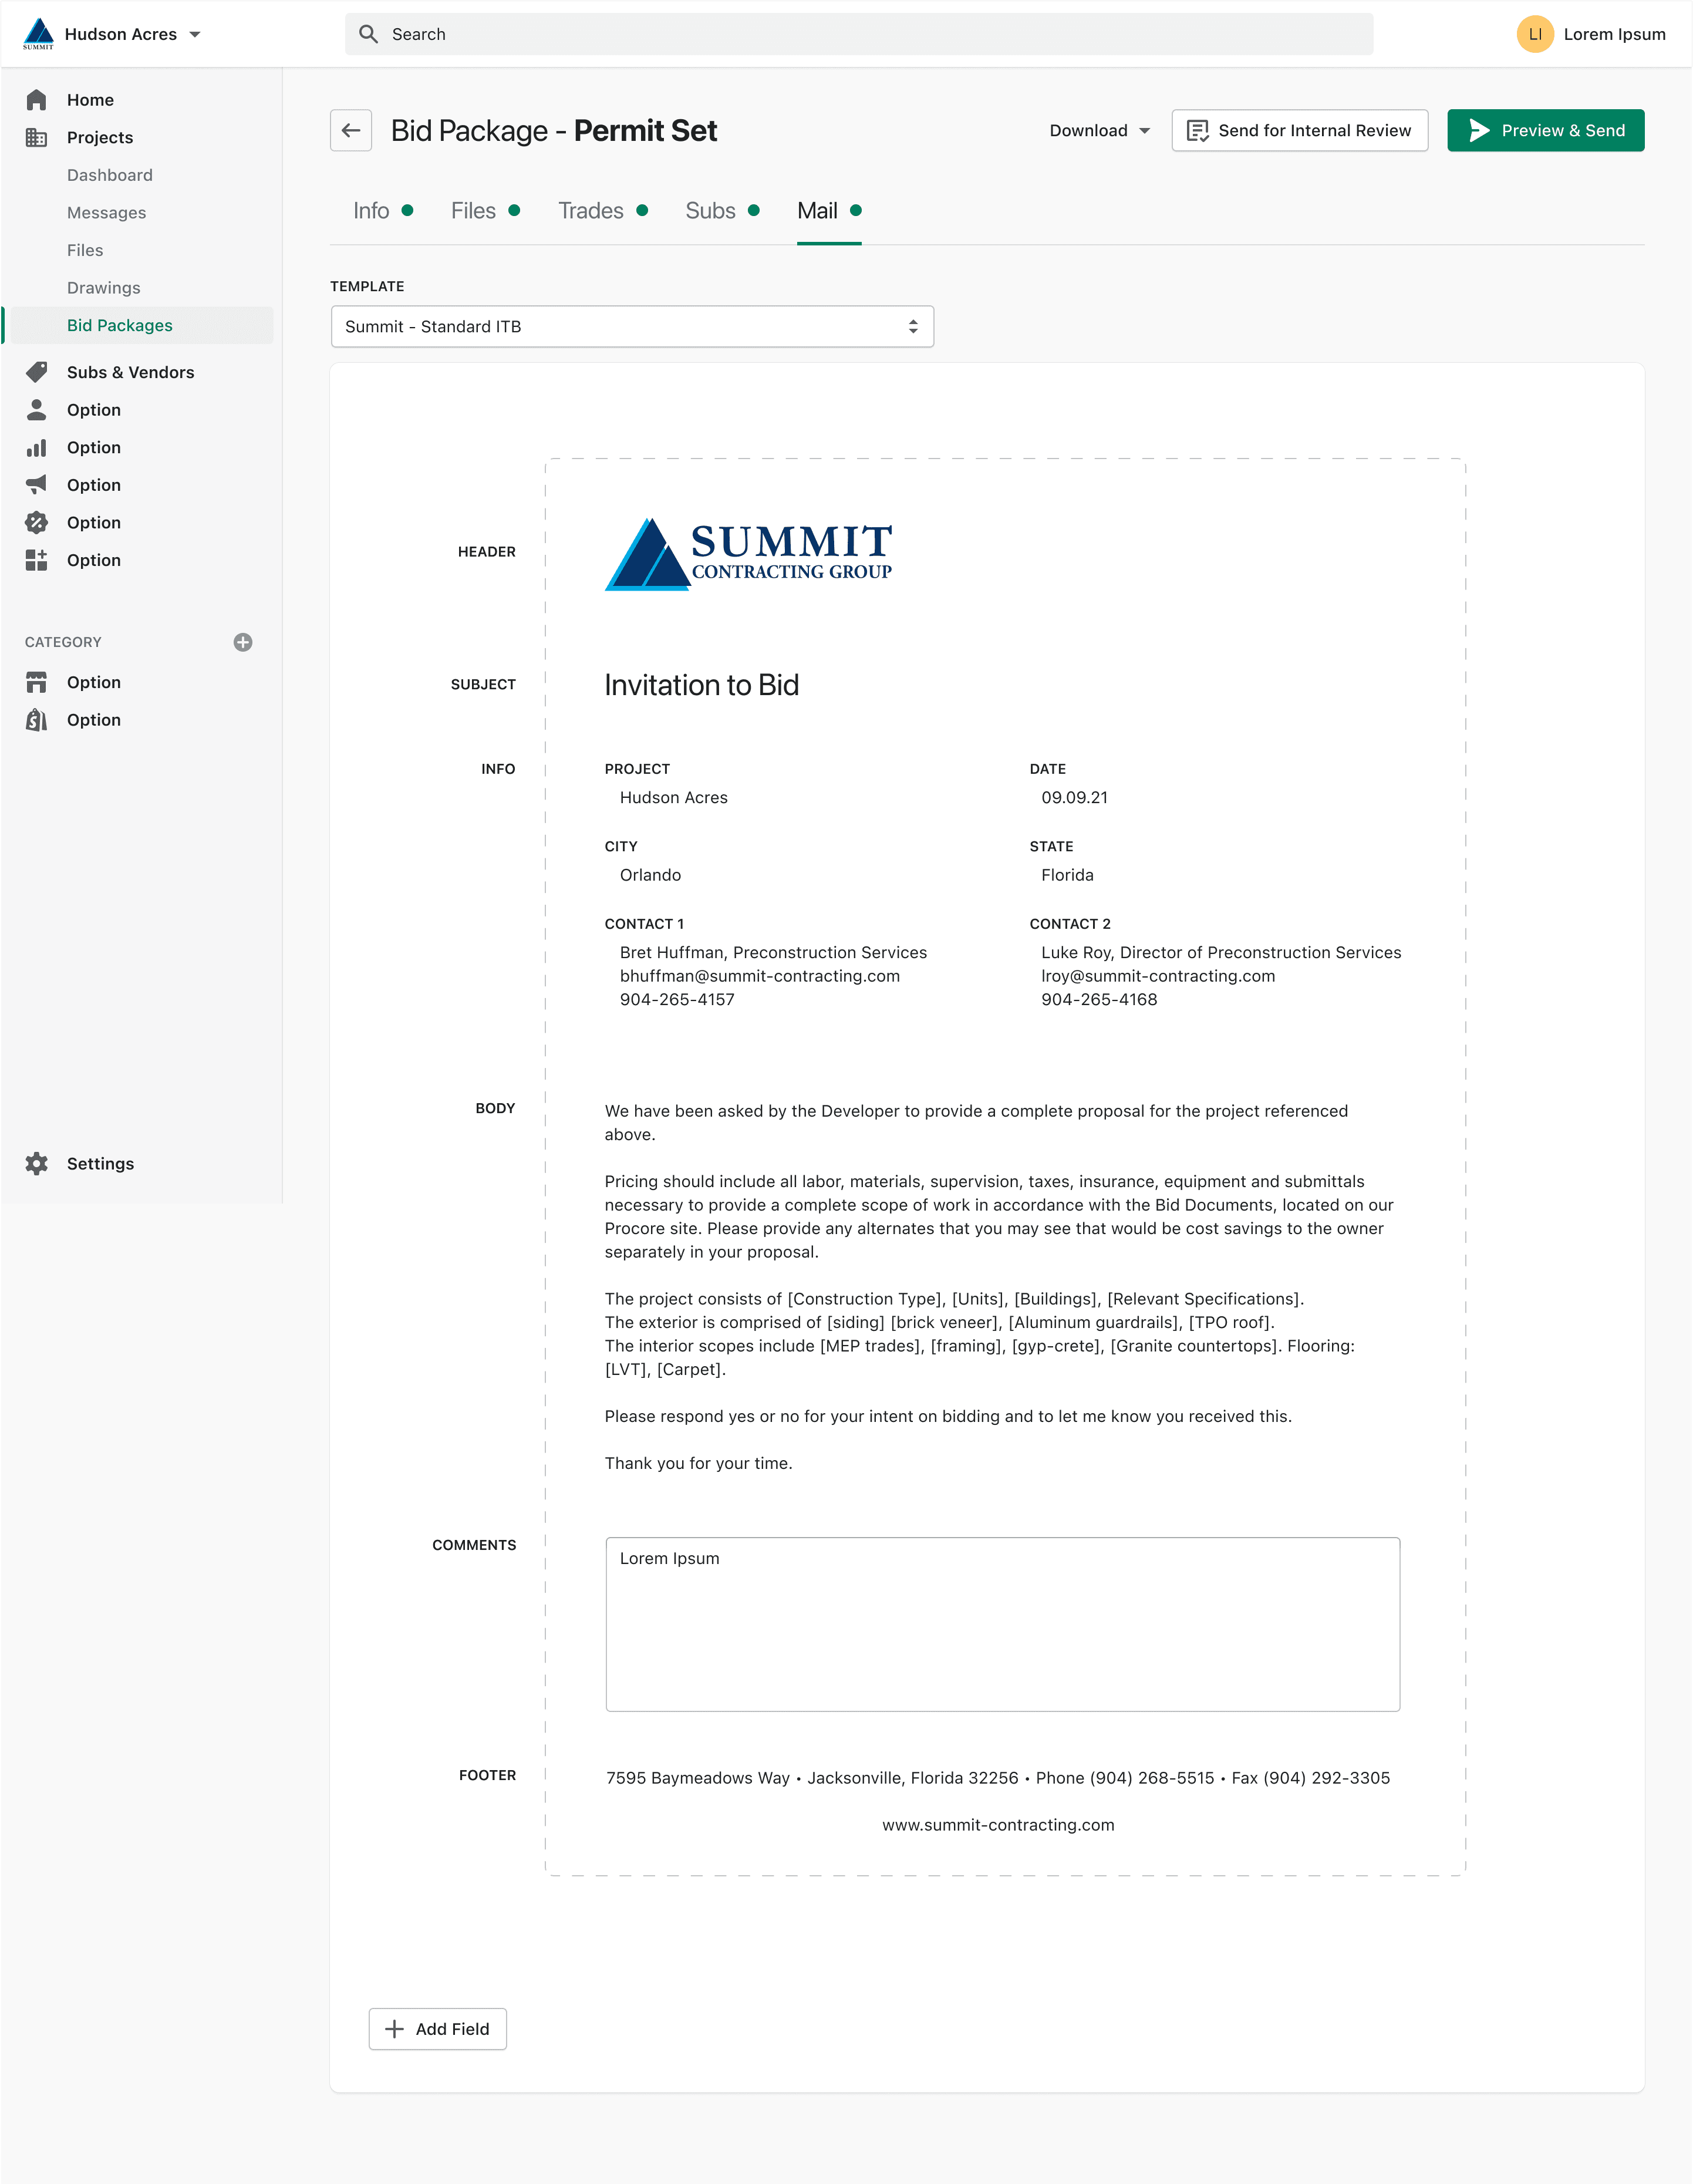The height and width of the screenshot is (2184, 1693).
Task: Click the bar chart Option icon
Action: click(x=37, y=448)
